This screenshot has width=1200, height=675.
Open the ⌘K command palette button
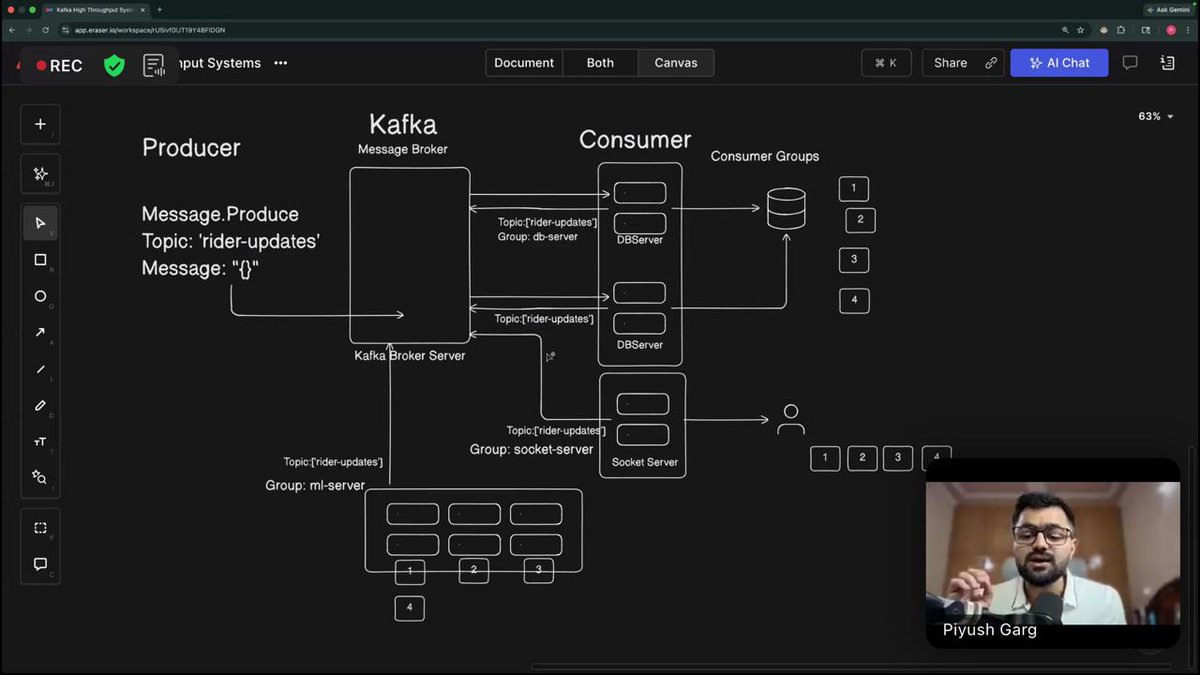point(886,63)
